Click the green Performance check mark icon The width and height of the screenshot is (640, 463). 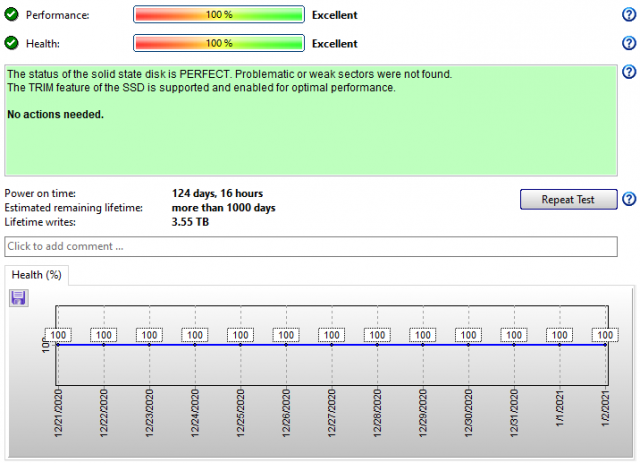pos(11,15)
